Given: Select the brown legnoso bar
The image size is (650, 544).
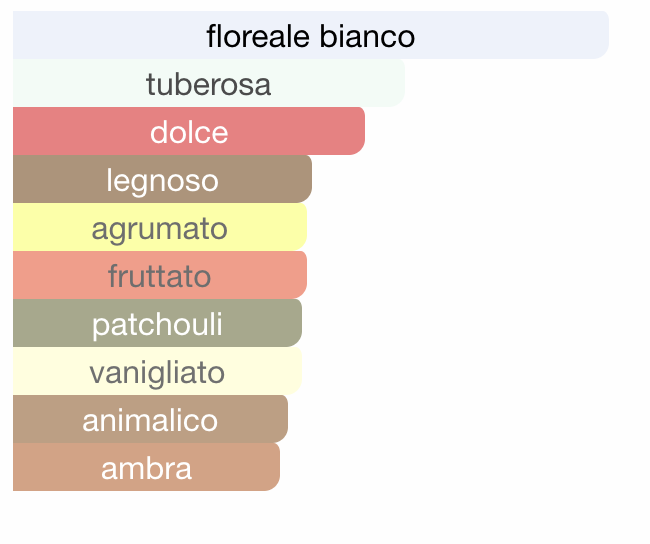Looking at the screenshot, I should [162, 179].
